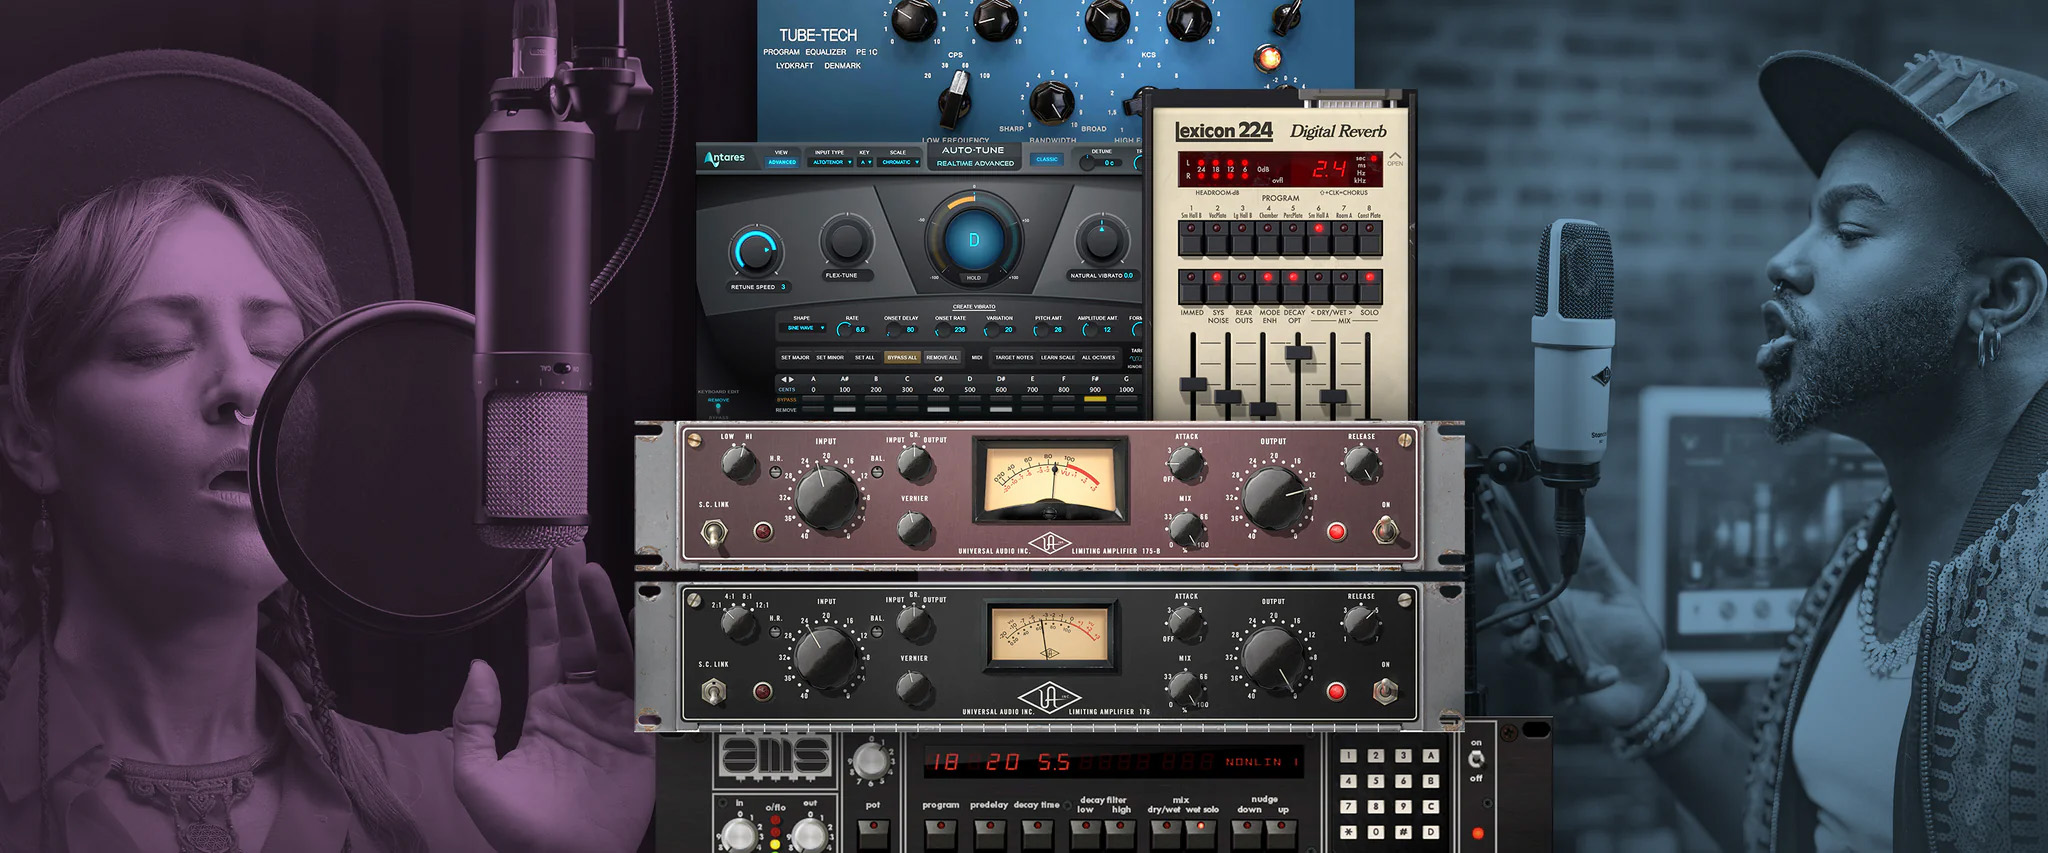Open the Input Type Alto/Tenor dropdown

pos(831,162)
